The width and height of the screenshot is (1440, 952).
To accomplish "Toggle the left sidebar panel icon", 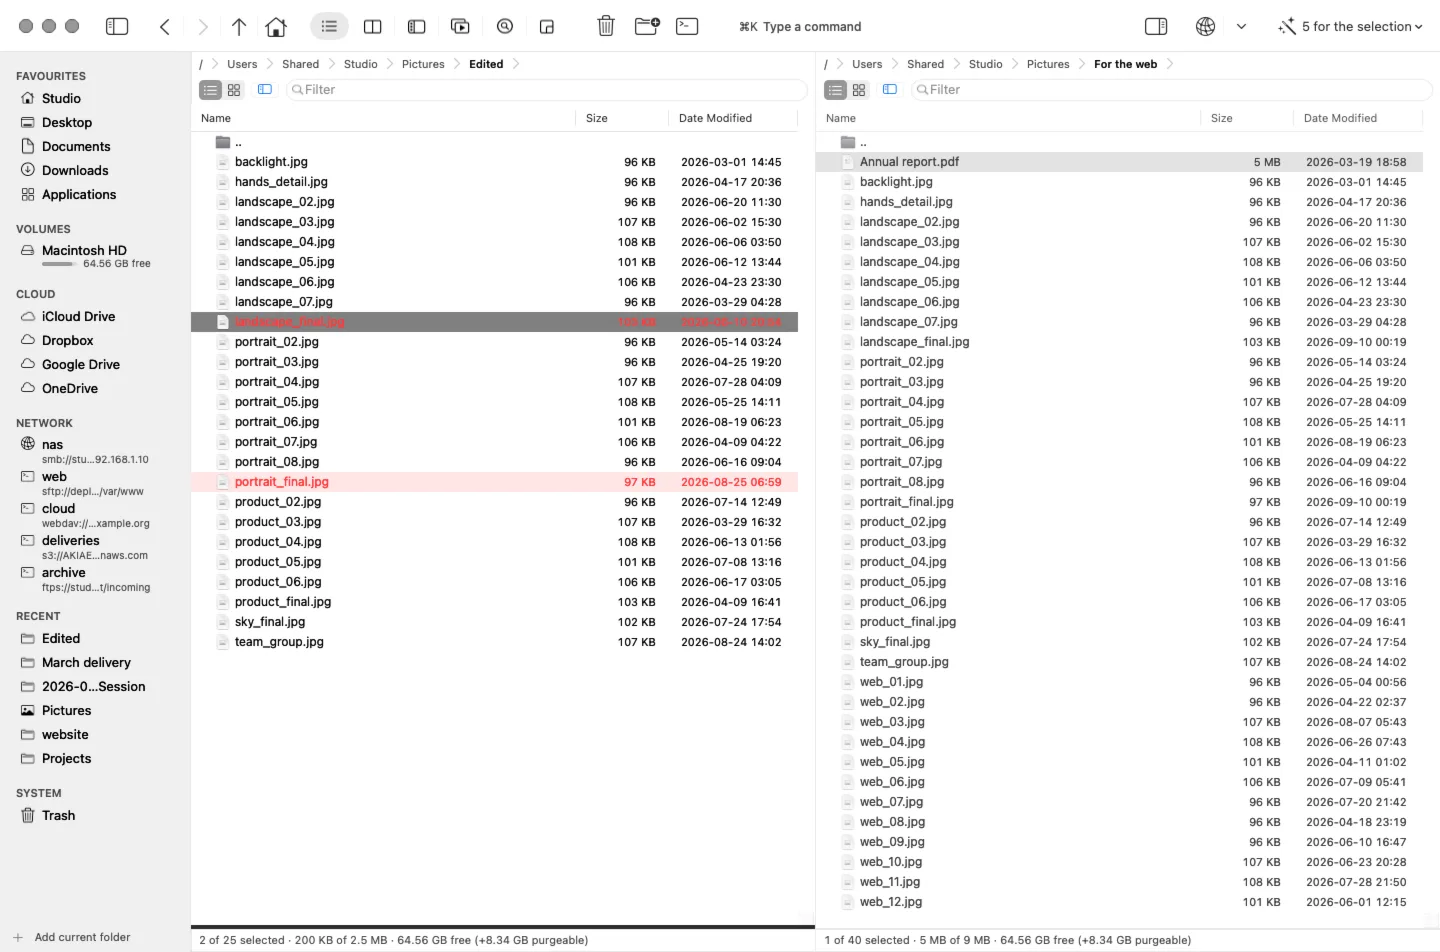I will tap(117, 27).
